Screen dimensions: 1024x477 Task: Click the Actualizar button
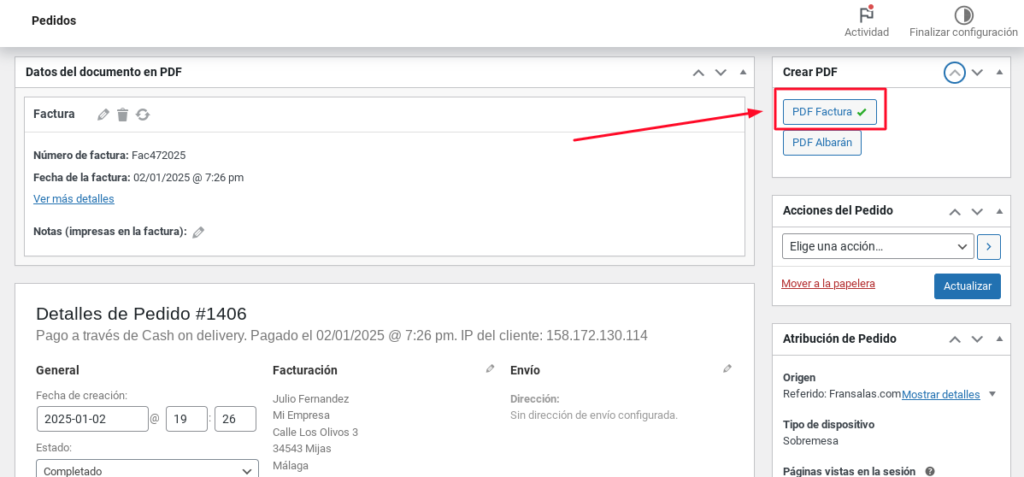pyautogui.click(x=967, y=286)
